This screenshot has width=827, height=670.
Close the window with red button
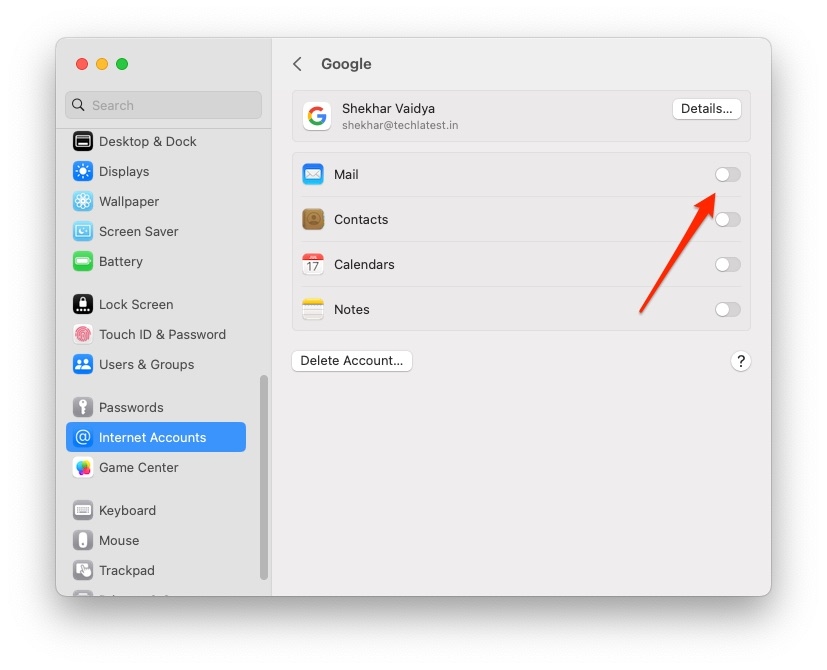click(82, 64)
